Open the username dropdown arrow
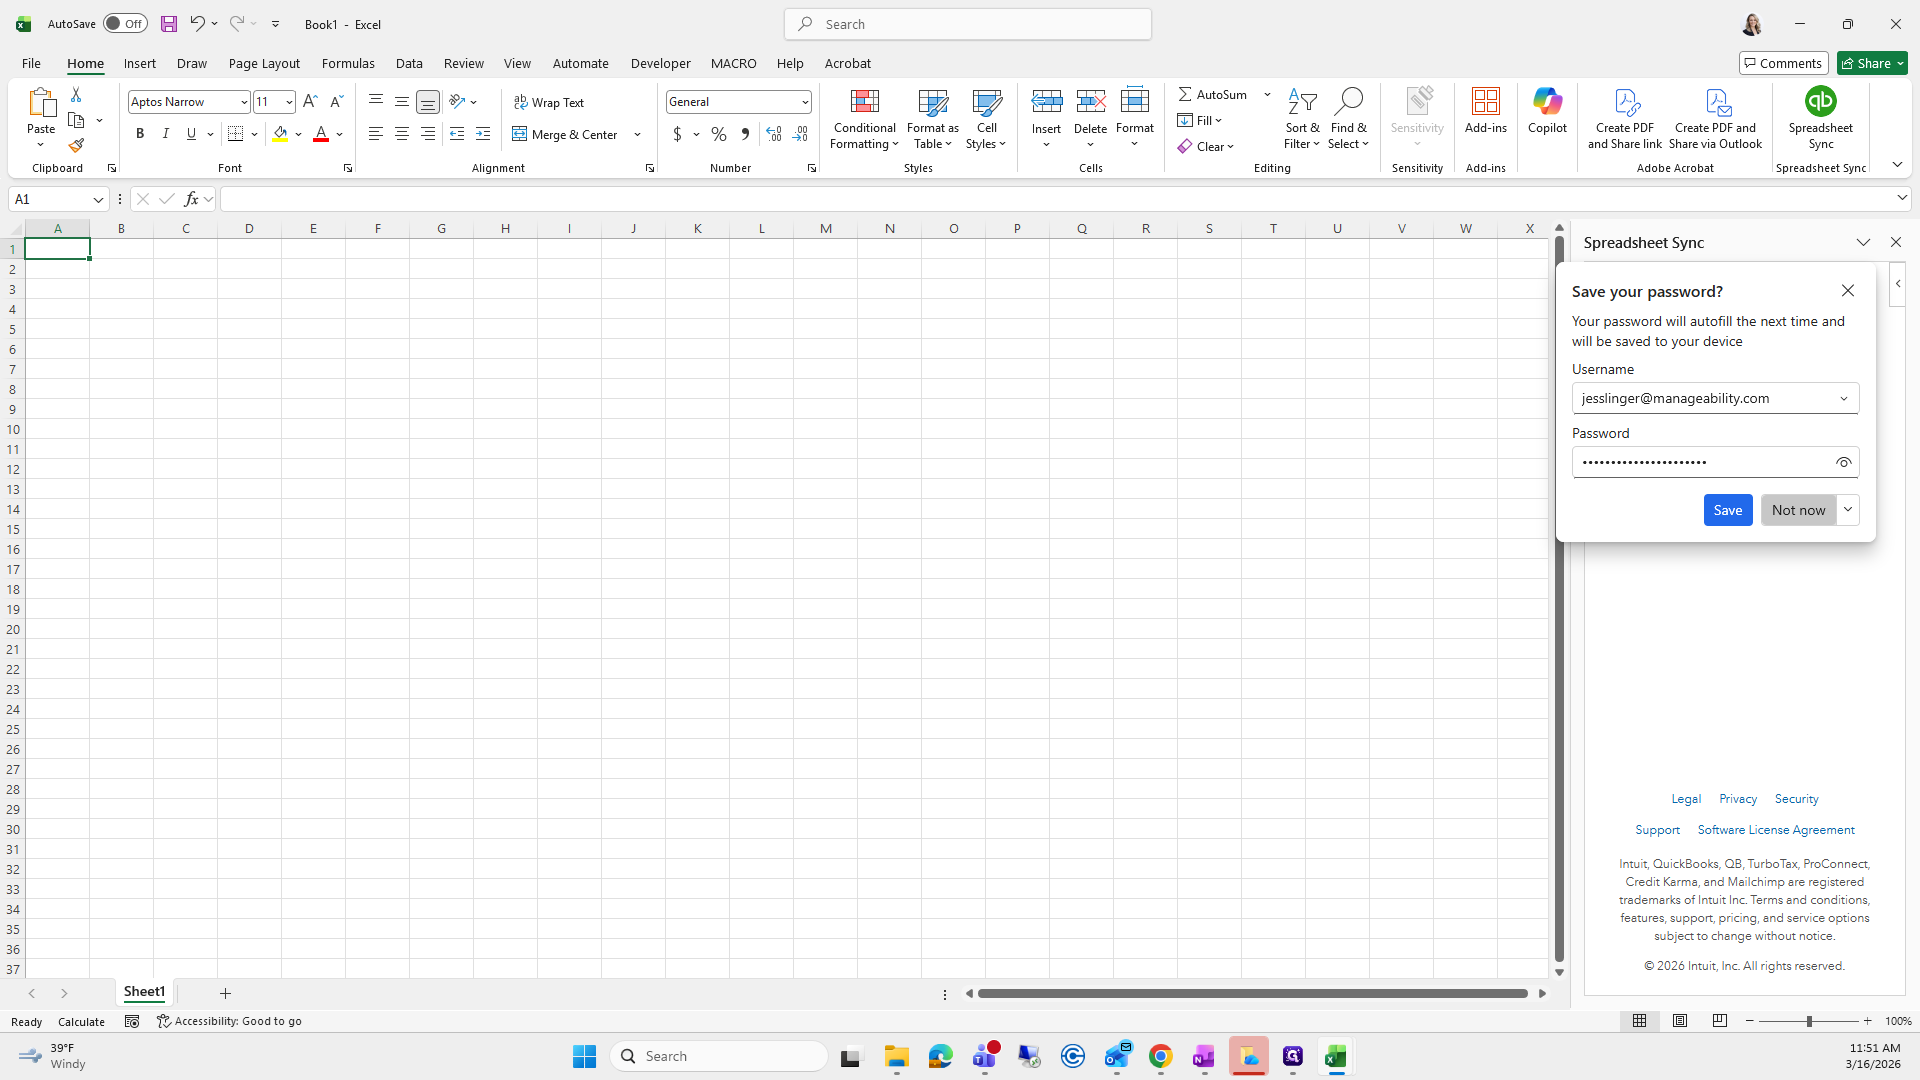The height and width of the screenshot is (1080, 1920). click(x=1843, y=398)
